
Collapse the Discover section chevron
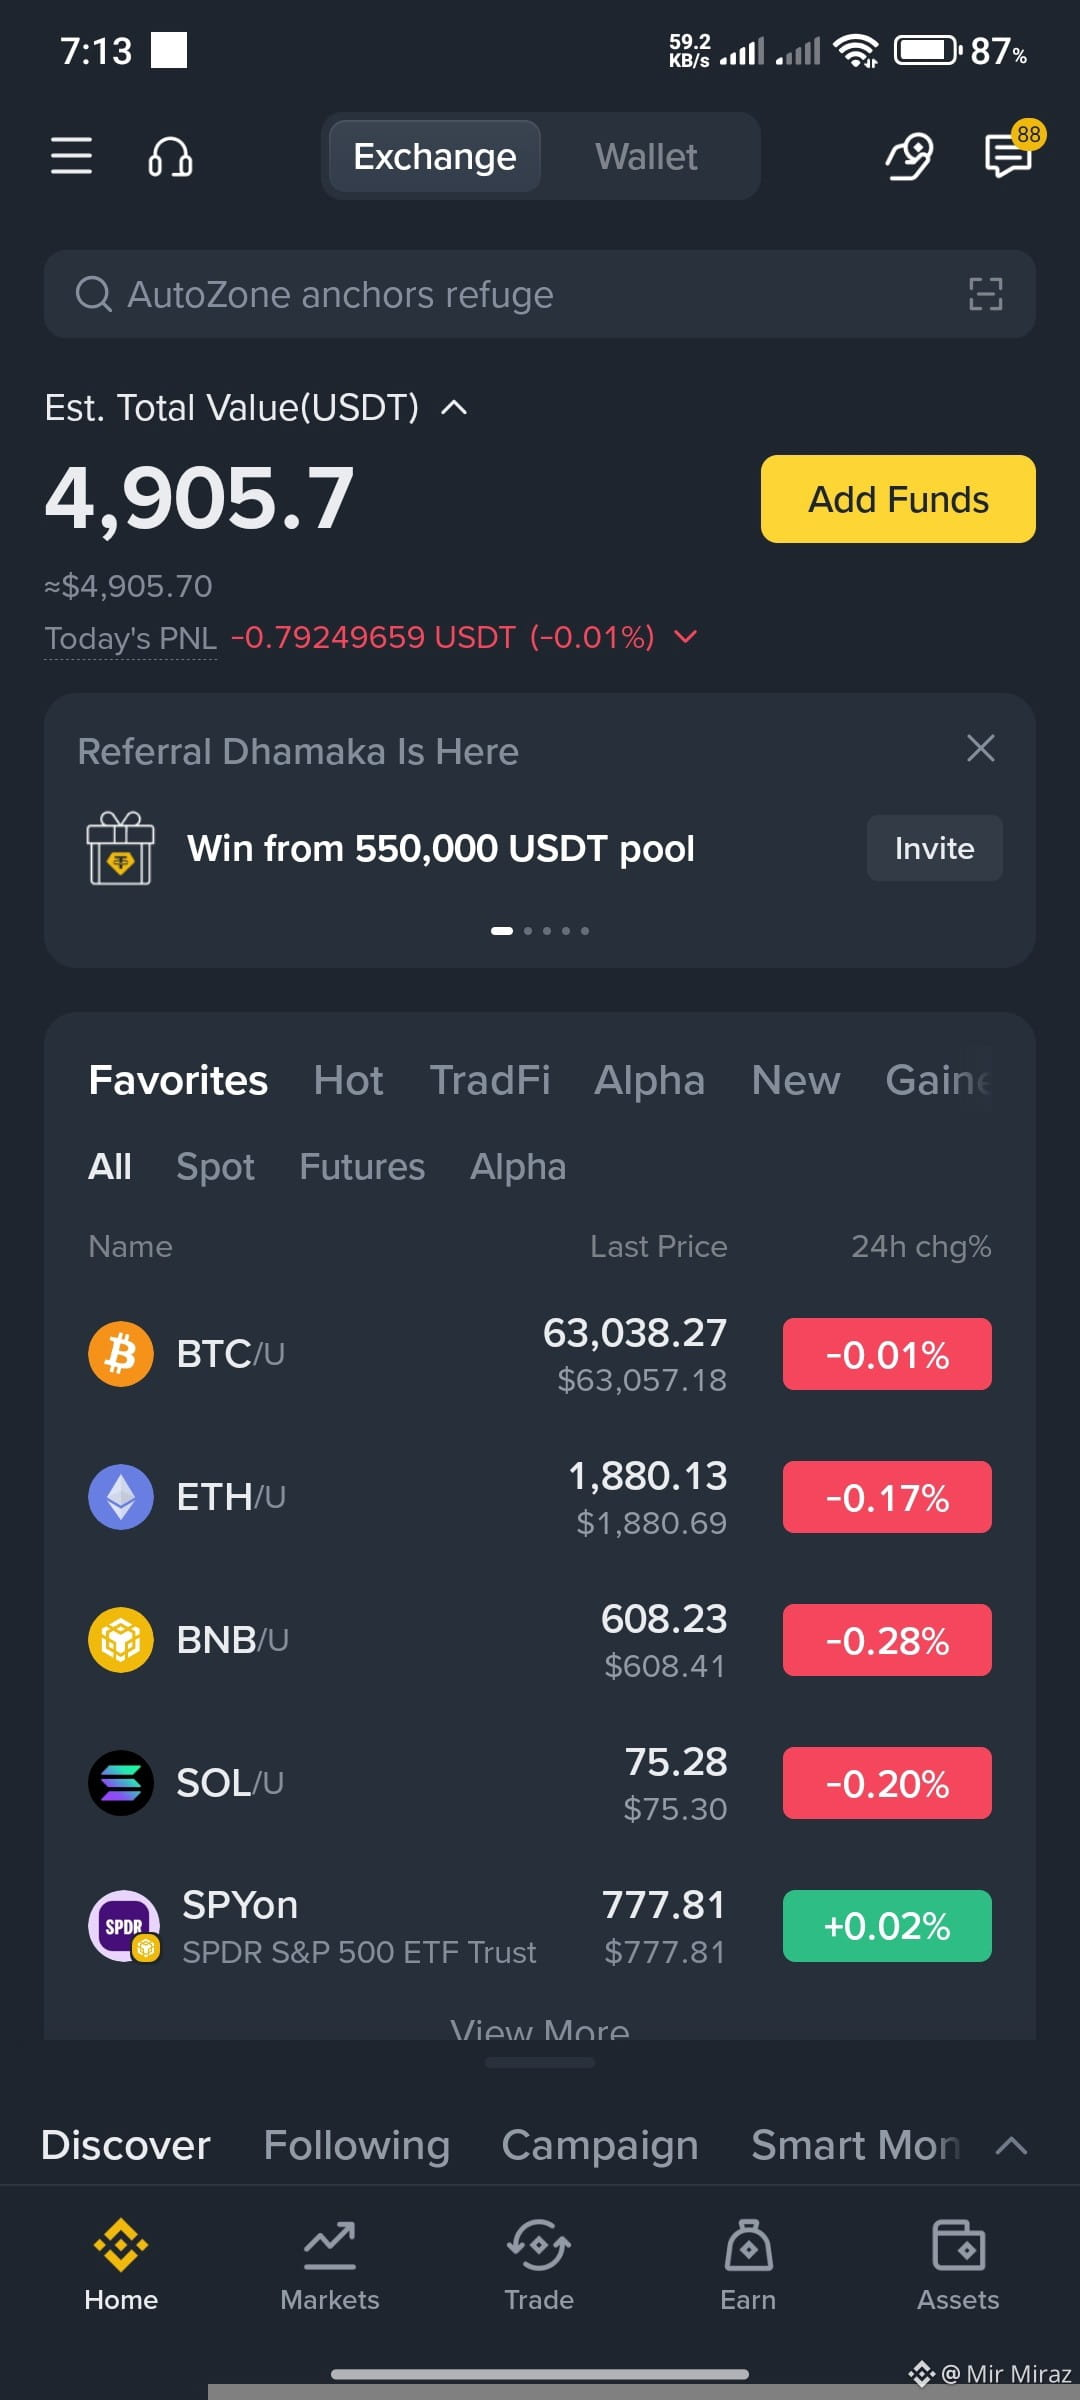tap(1012, 2145)
